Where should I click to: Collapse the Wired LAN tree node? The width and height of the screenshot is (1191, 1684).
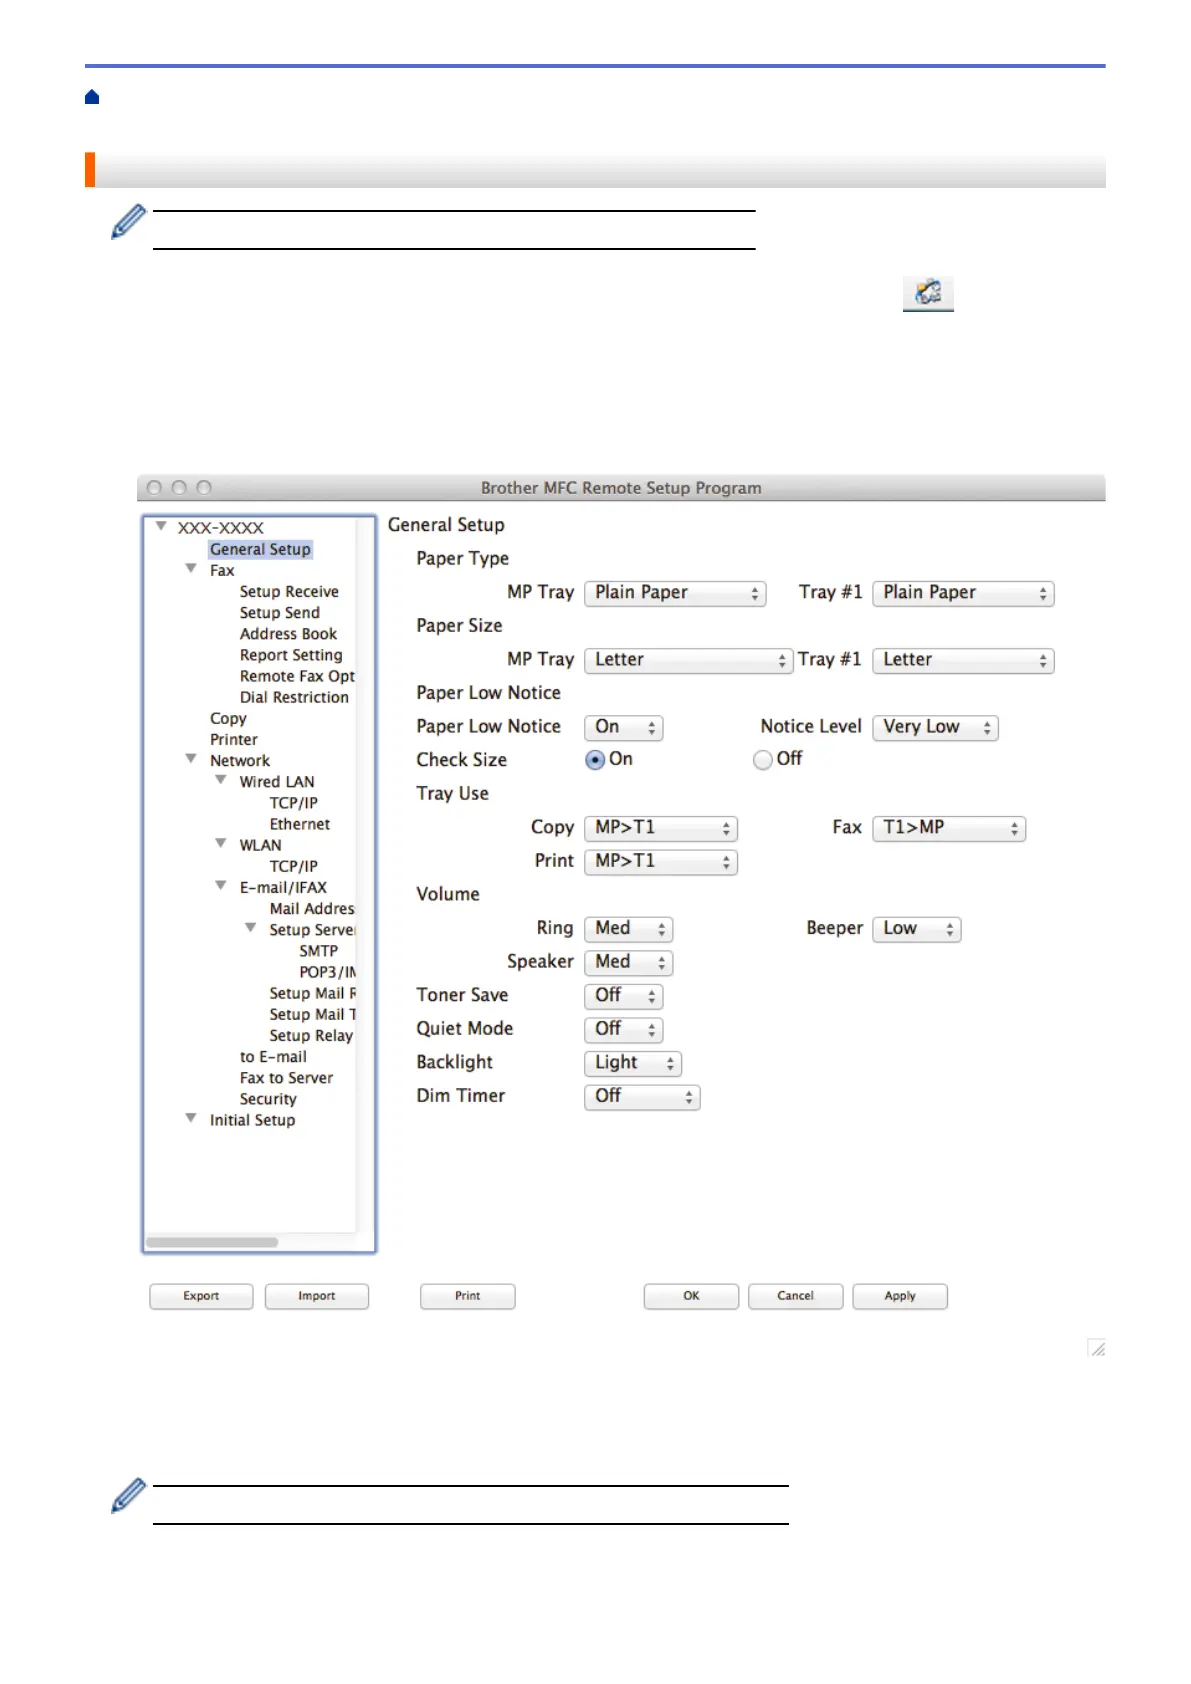pos(221,780)
